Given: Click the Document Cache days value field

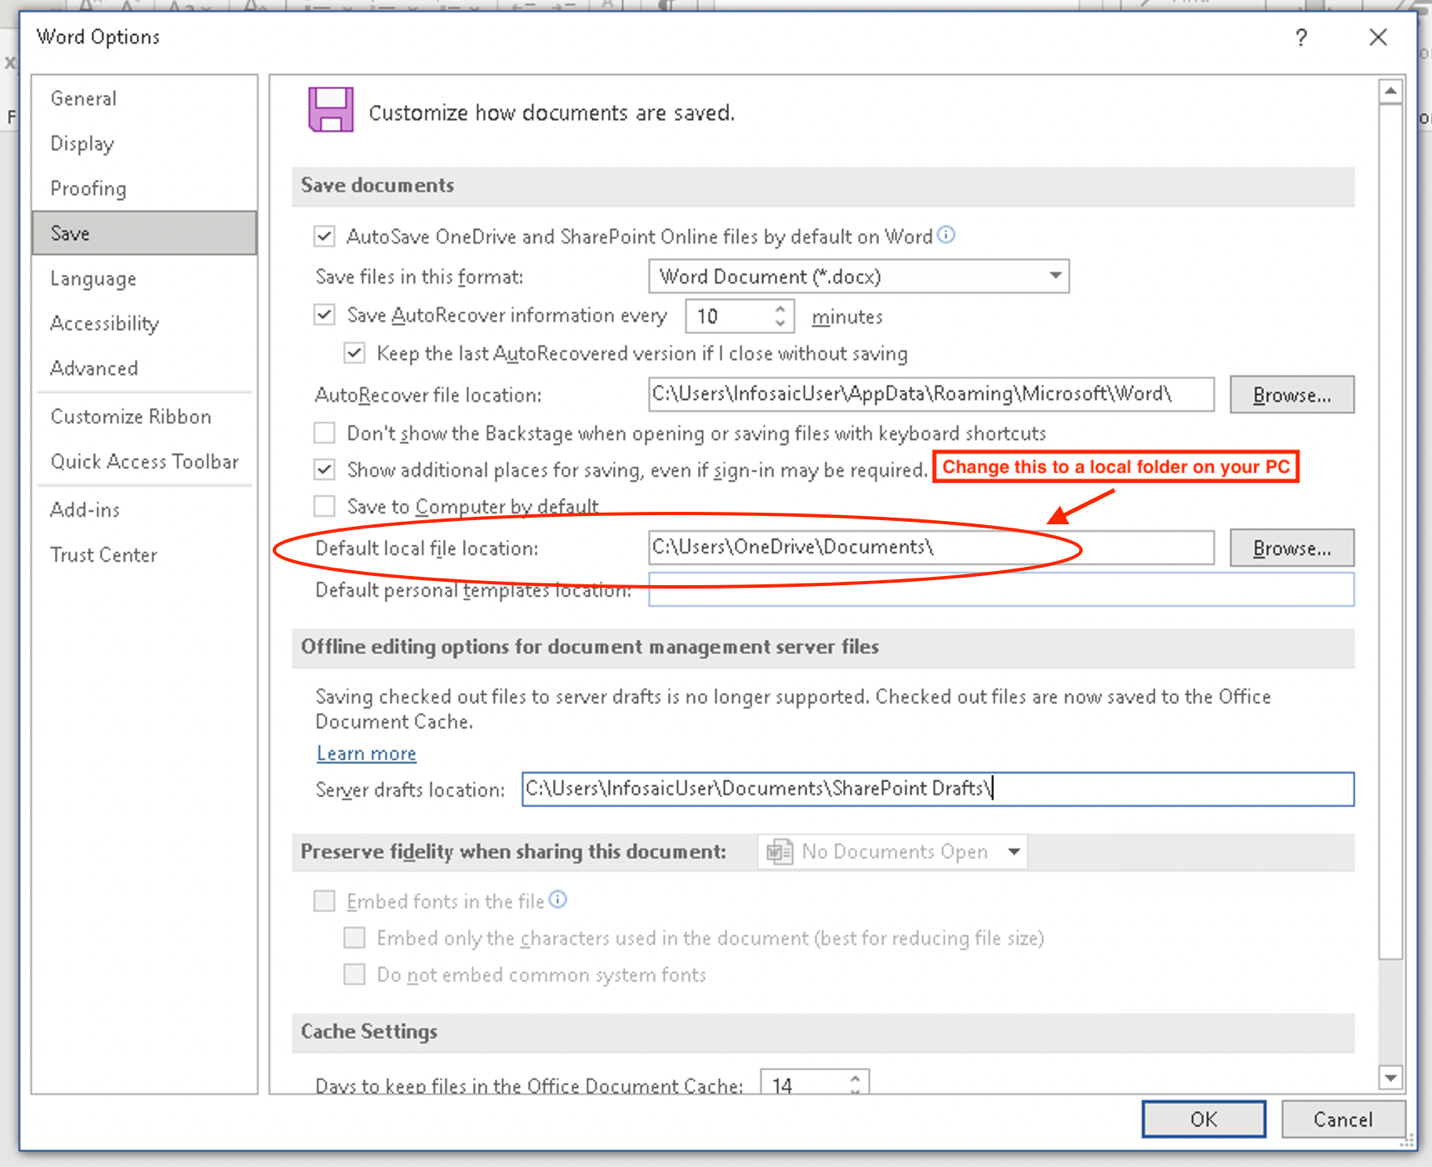Looking at the screenshot, I should (x=803, y=1082).
